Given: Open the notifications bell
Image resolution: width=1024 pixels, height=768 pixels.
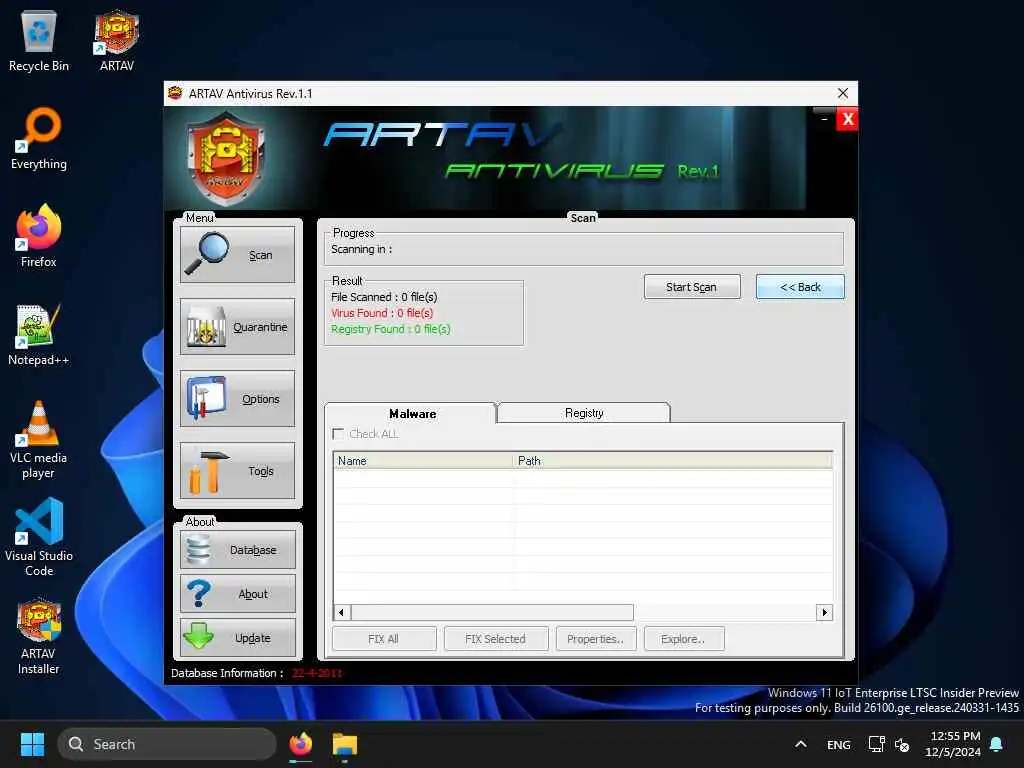Looking at the screenshot, I should pos(997,744).
